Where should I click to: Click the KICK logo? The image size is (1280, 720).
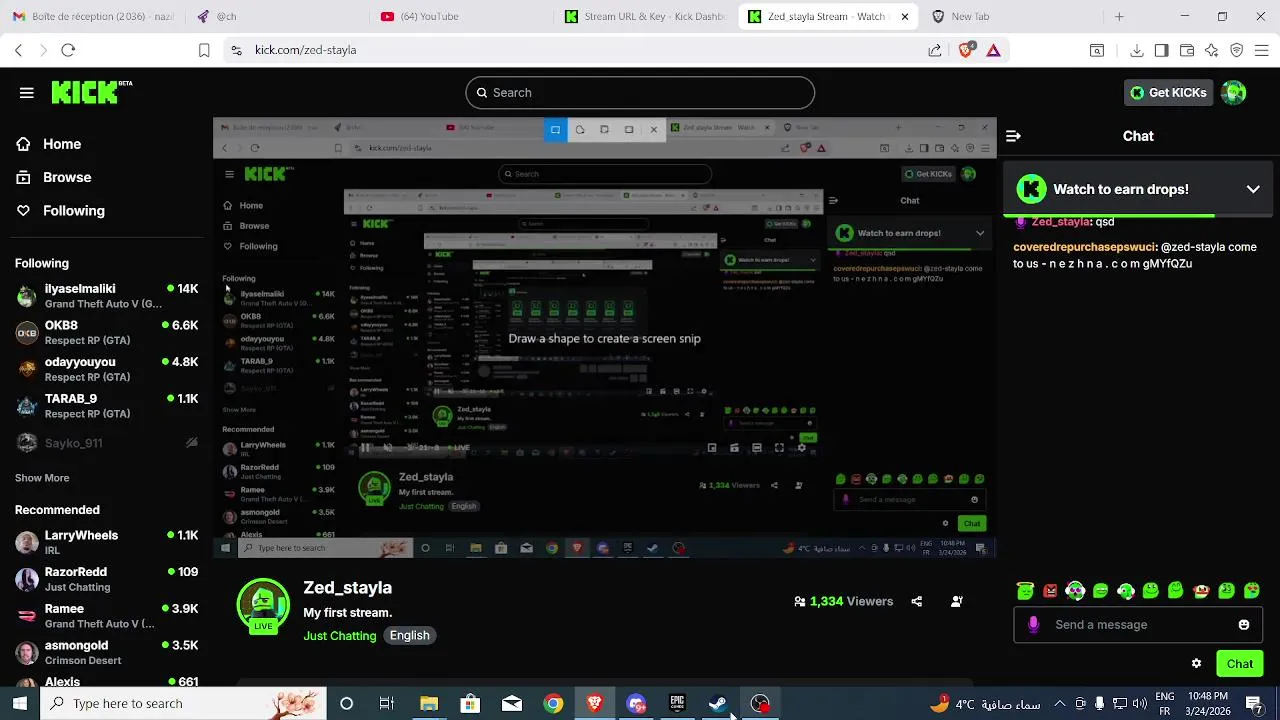[90, 92]
